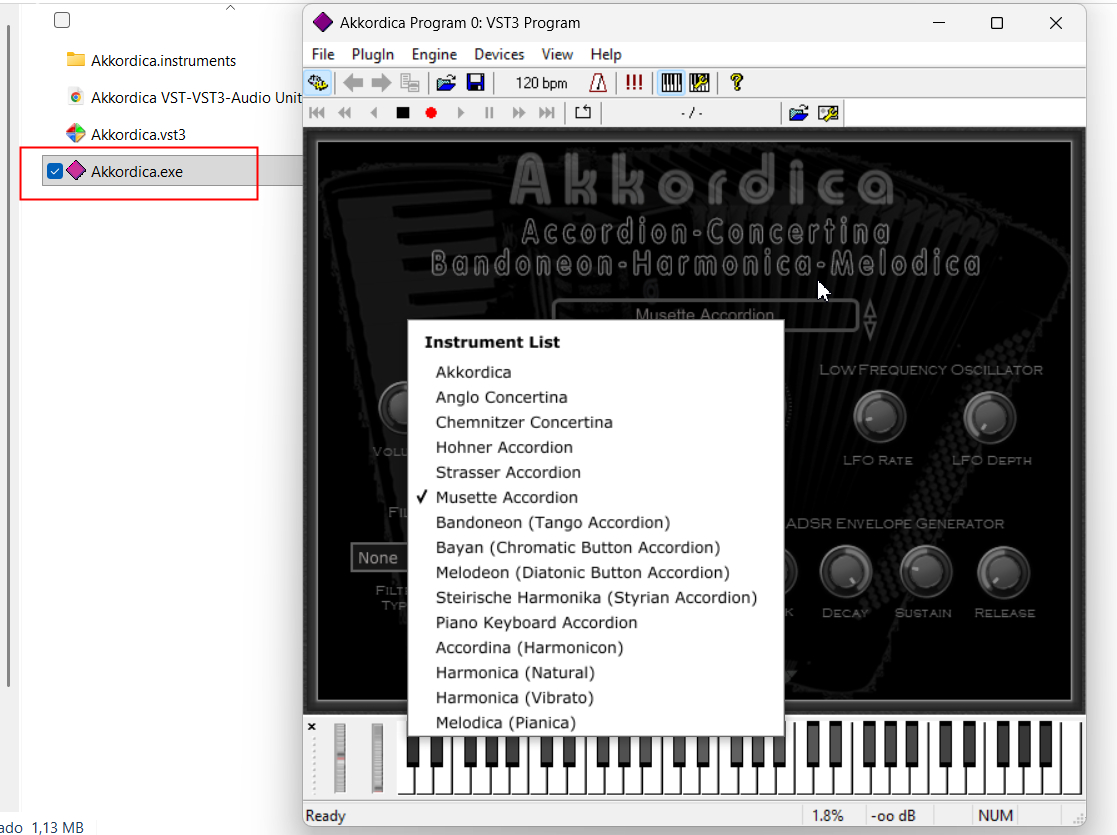Click the fast rewind transport button
Viewport: 1117px width, 835px height.
click(345, 113)
